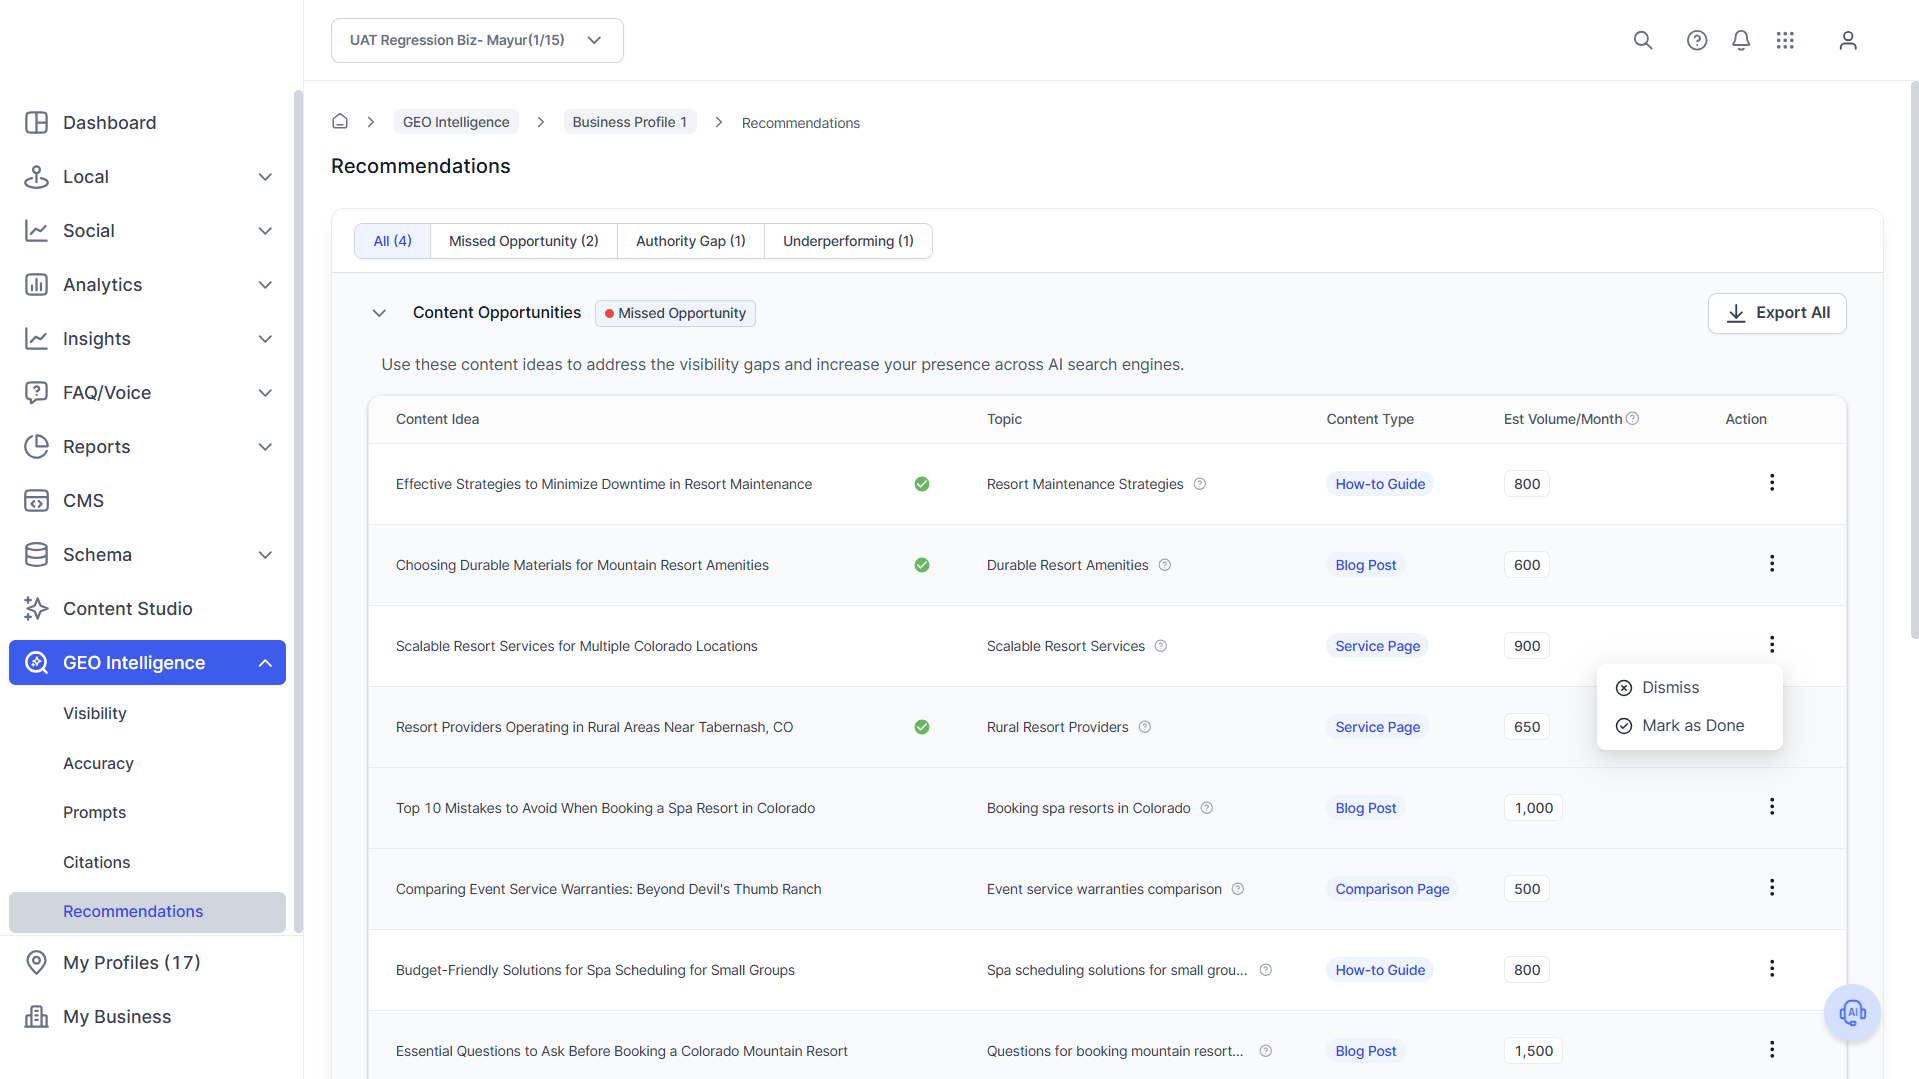Open the Dashboard sidebar item
This screenshot has width=1919, height=1079.
tap(147, 122)
